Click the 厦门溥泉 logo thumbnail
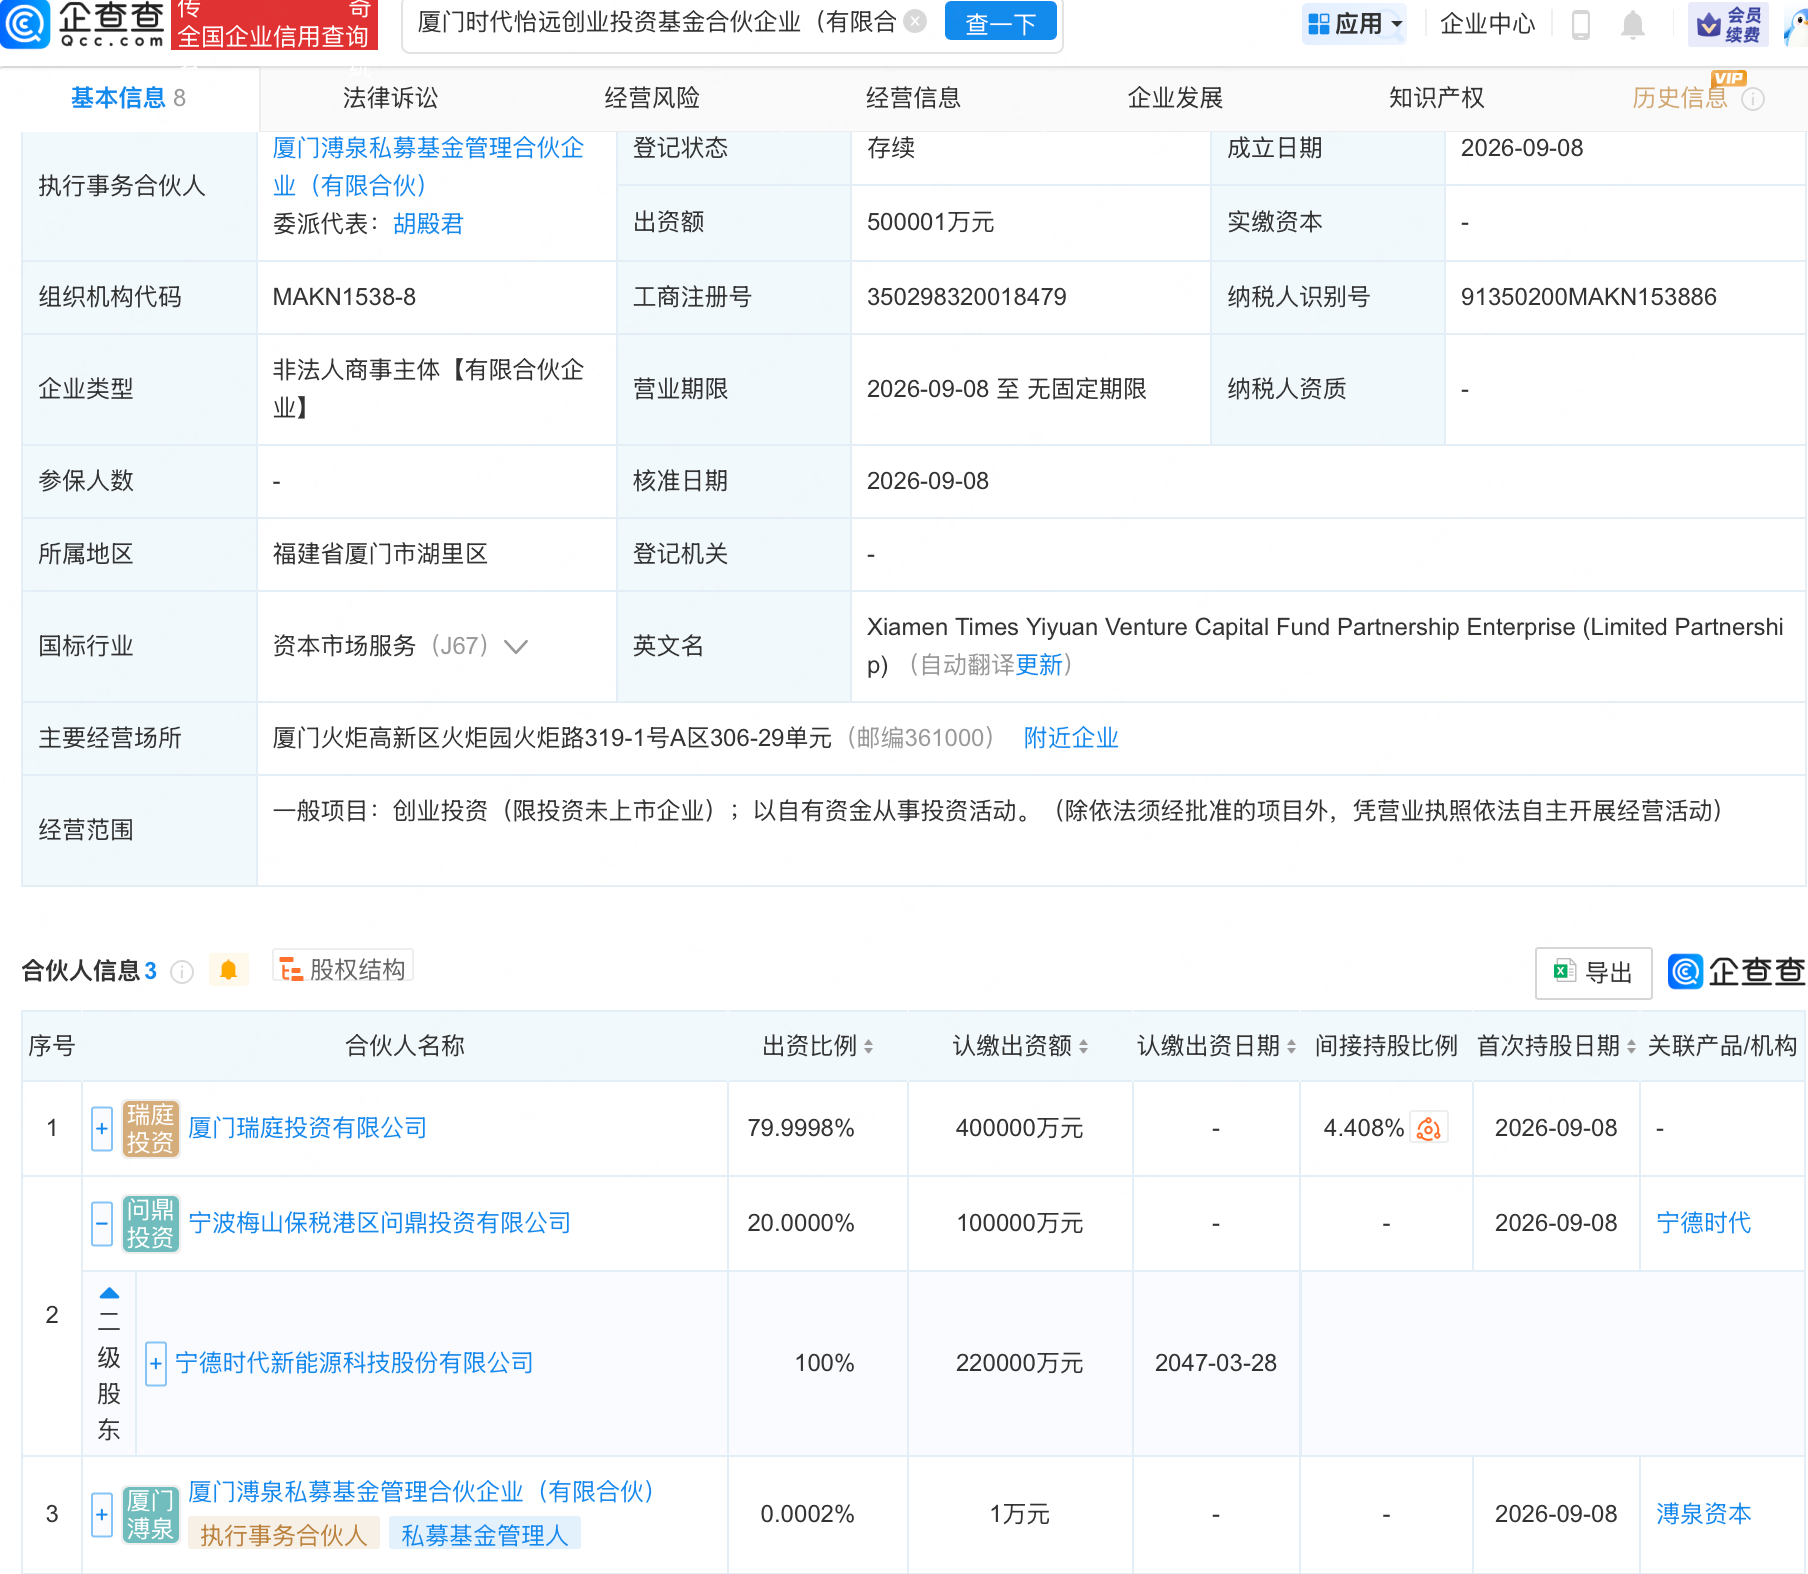 [x=150, y=1515]
